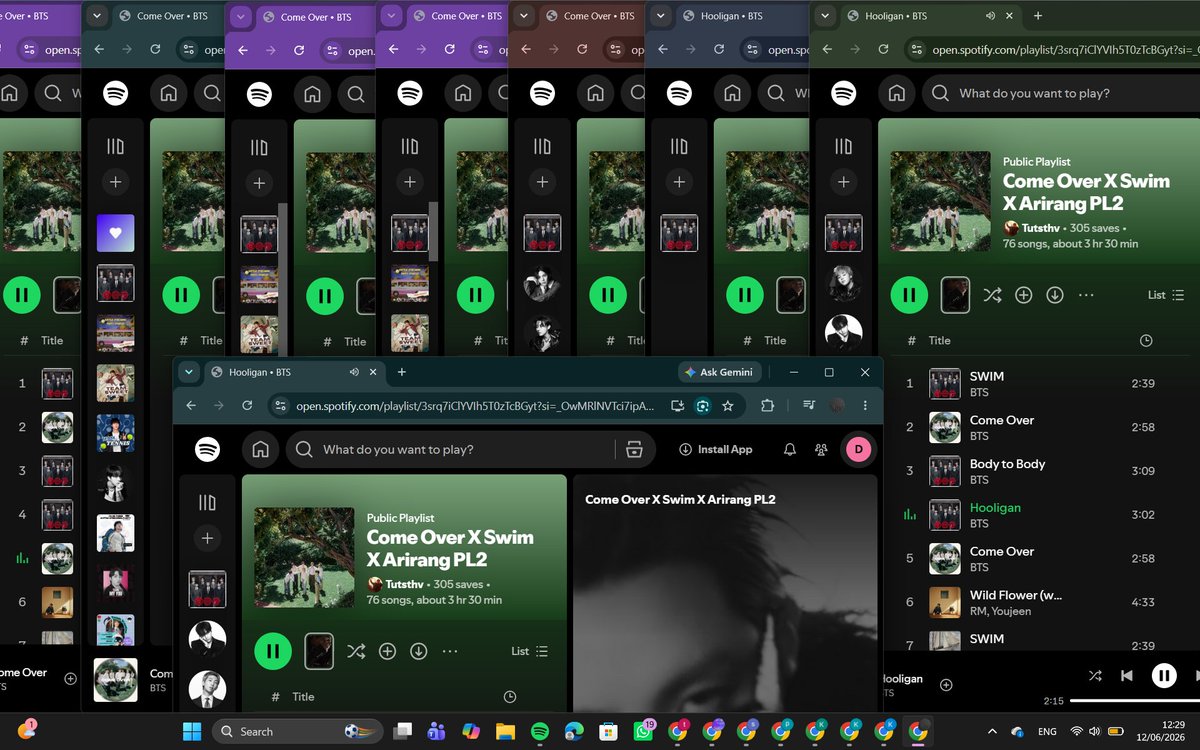Click Spotify logo in wide green background window
The width and height of the screenshot is (1200, 750).
pyautogui.click(x=843, y=93)
